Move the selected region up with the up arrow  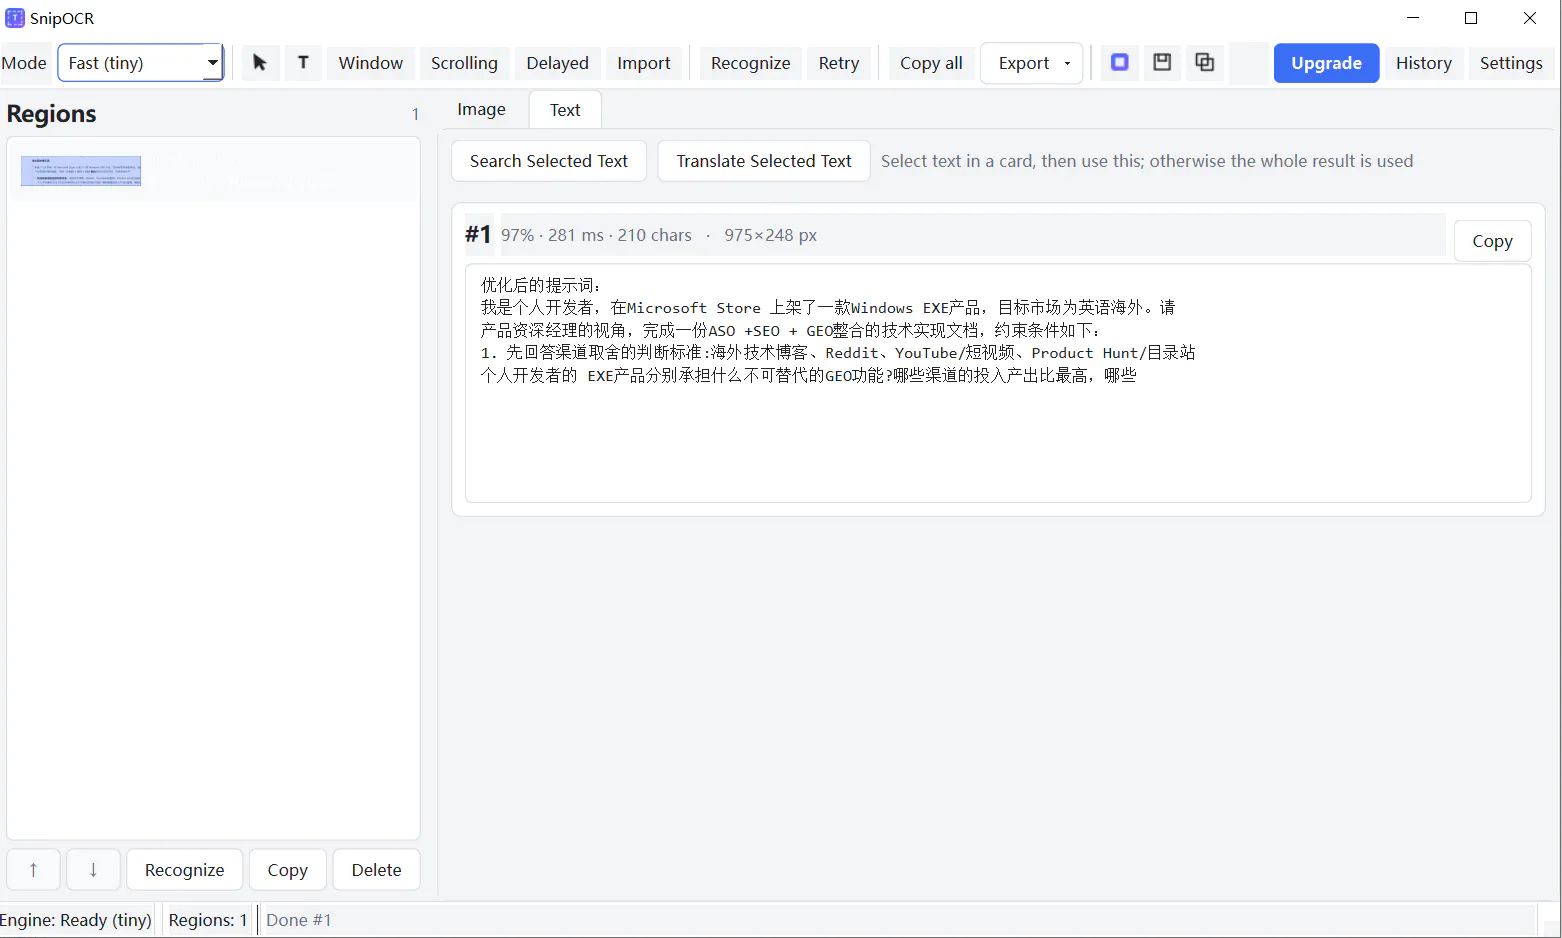(x=33, y=870)
